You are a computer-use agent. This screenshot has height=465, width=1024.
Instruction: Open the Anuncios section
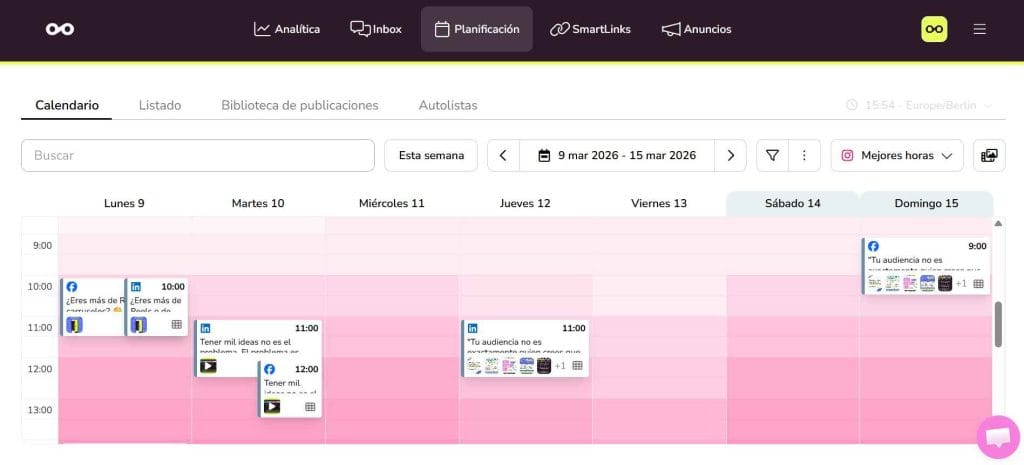[697, 29]
